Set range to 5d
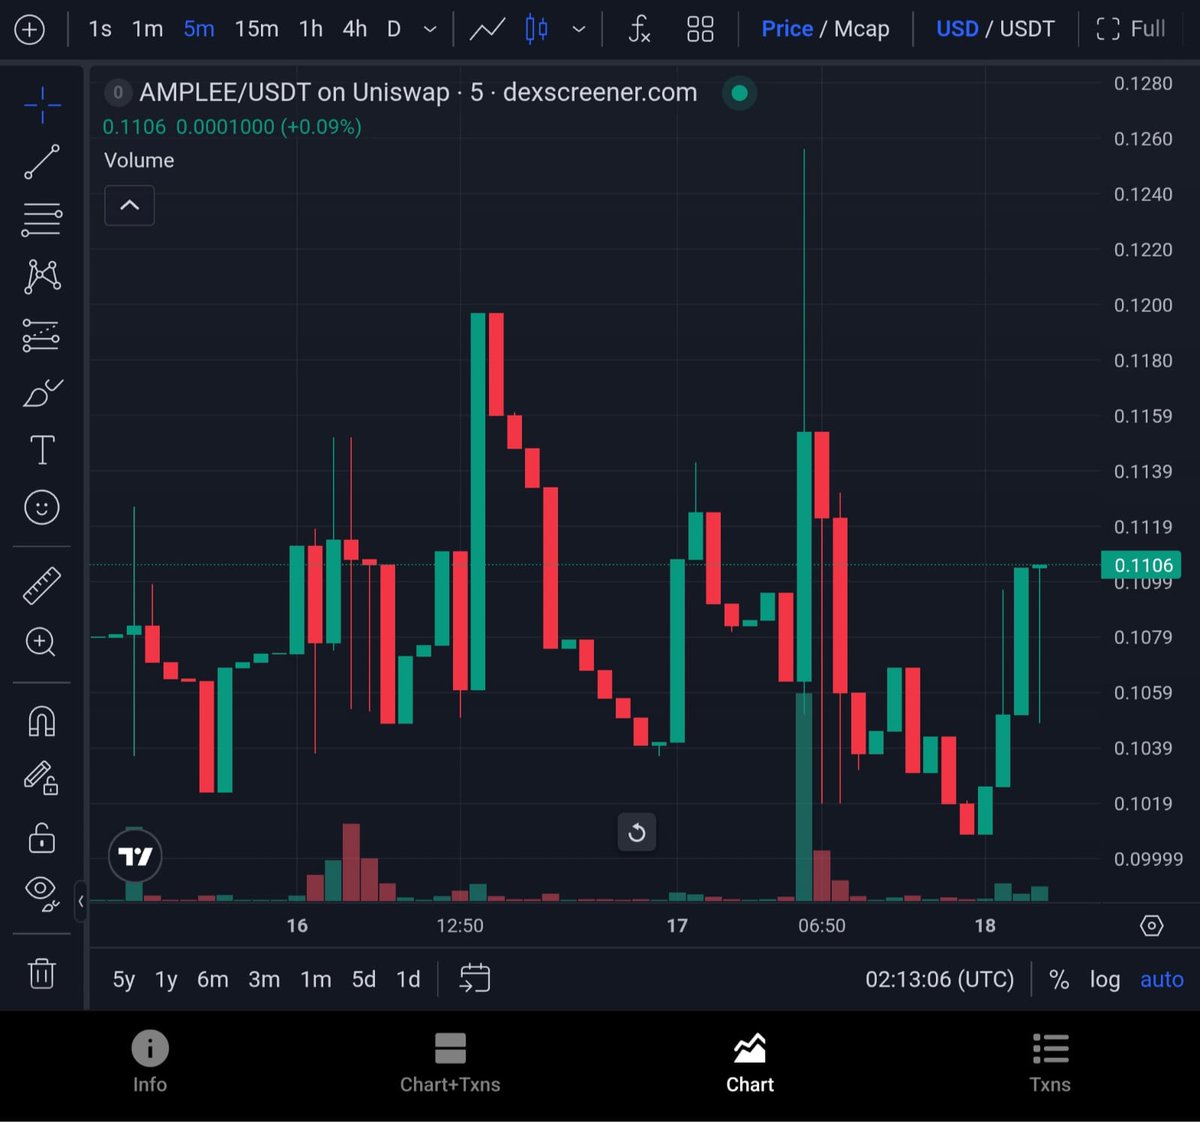Viewport: 1200px width, 1122px height. 364,979
